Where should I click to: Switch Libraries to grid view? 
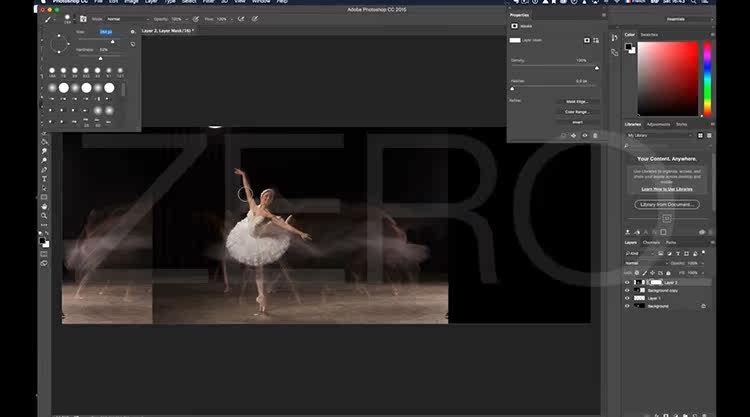[700, 136]
